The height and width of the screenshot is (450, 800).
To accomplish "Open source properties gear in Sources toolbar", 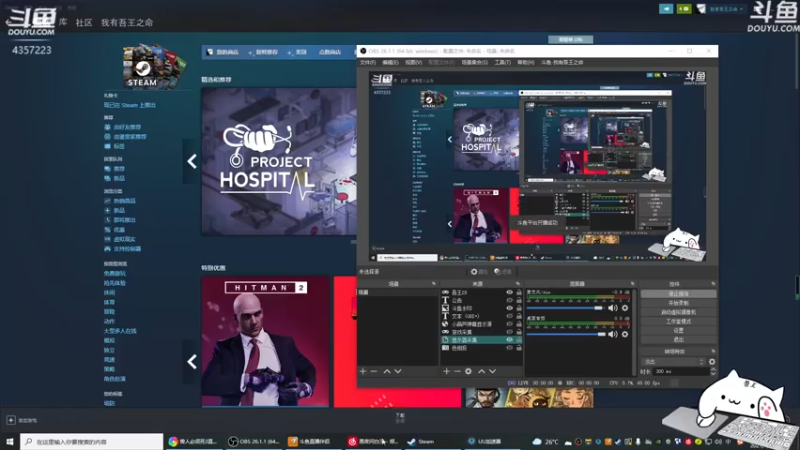I will 468,371.
